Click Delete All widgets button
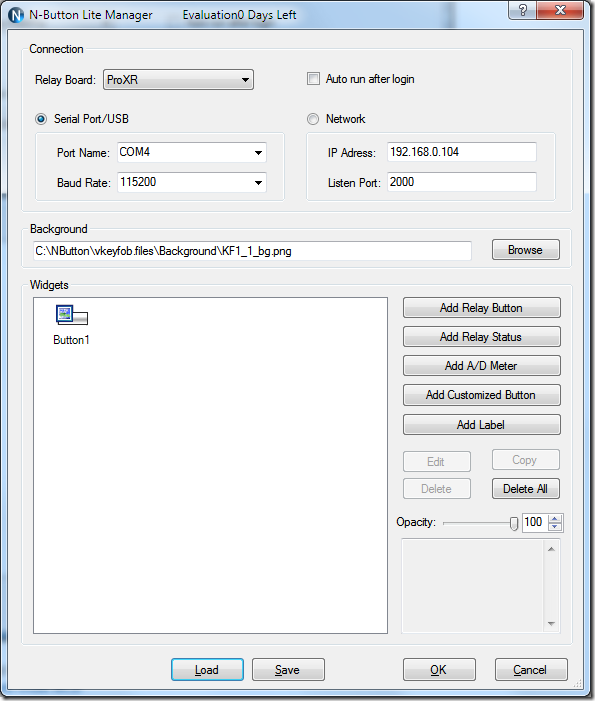 tap(526, 489)
